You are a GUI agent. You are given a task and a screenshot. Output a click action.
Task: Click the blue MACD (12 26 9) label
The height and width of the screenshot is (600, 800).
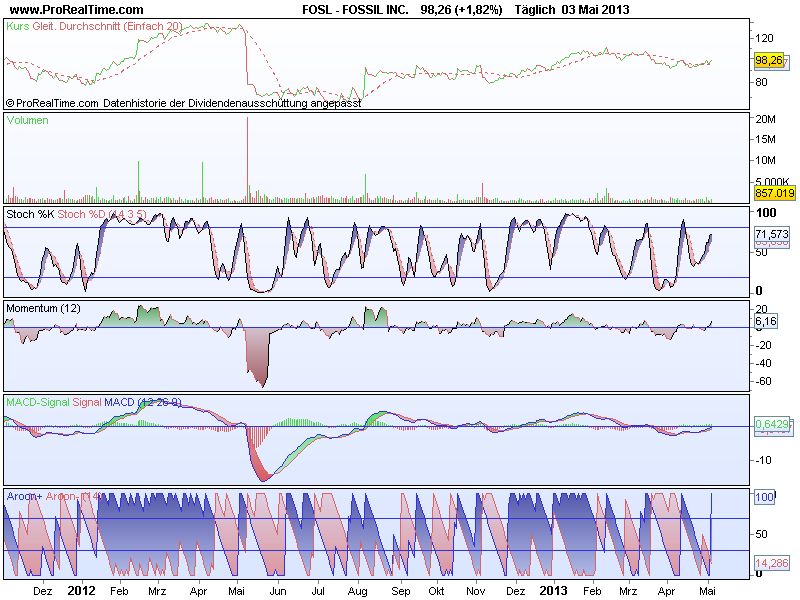coord(142,402)
